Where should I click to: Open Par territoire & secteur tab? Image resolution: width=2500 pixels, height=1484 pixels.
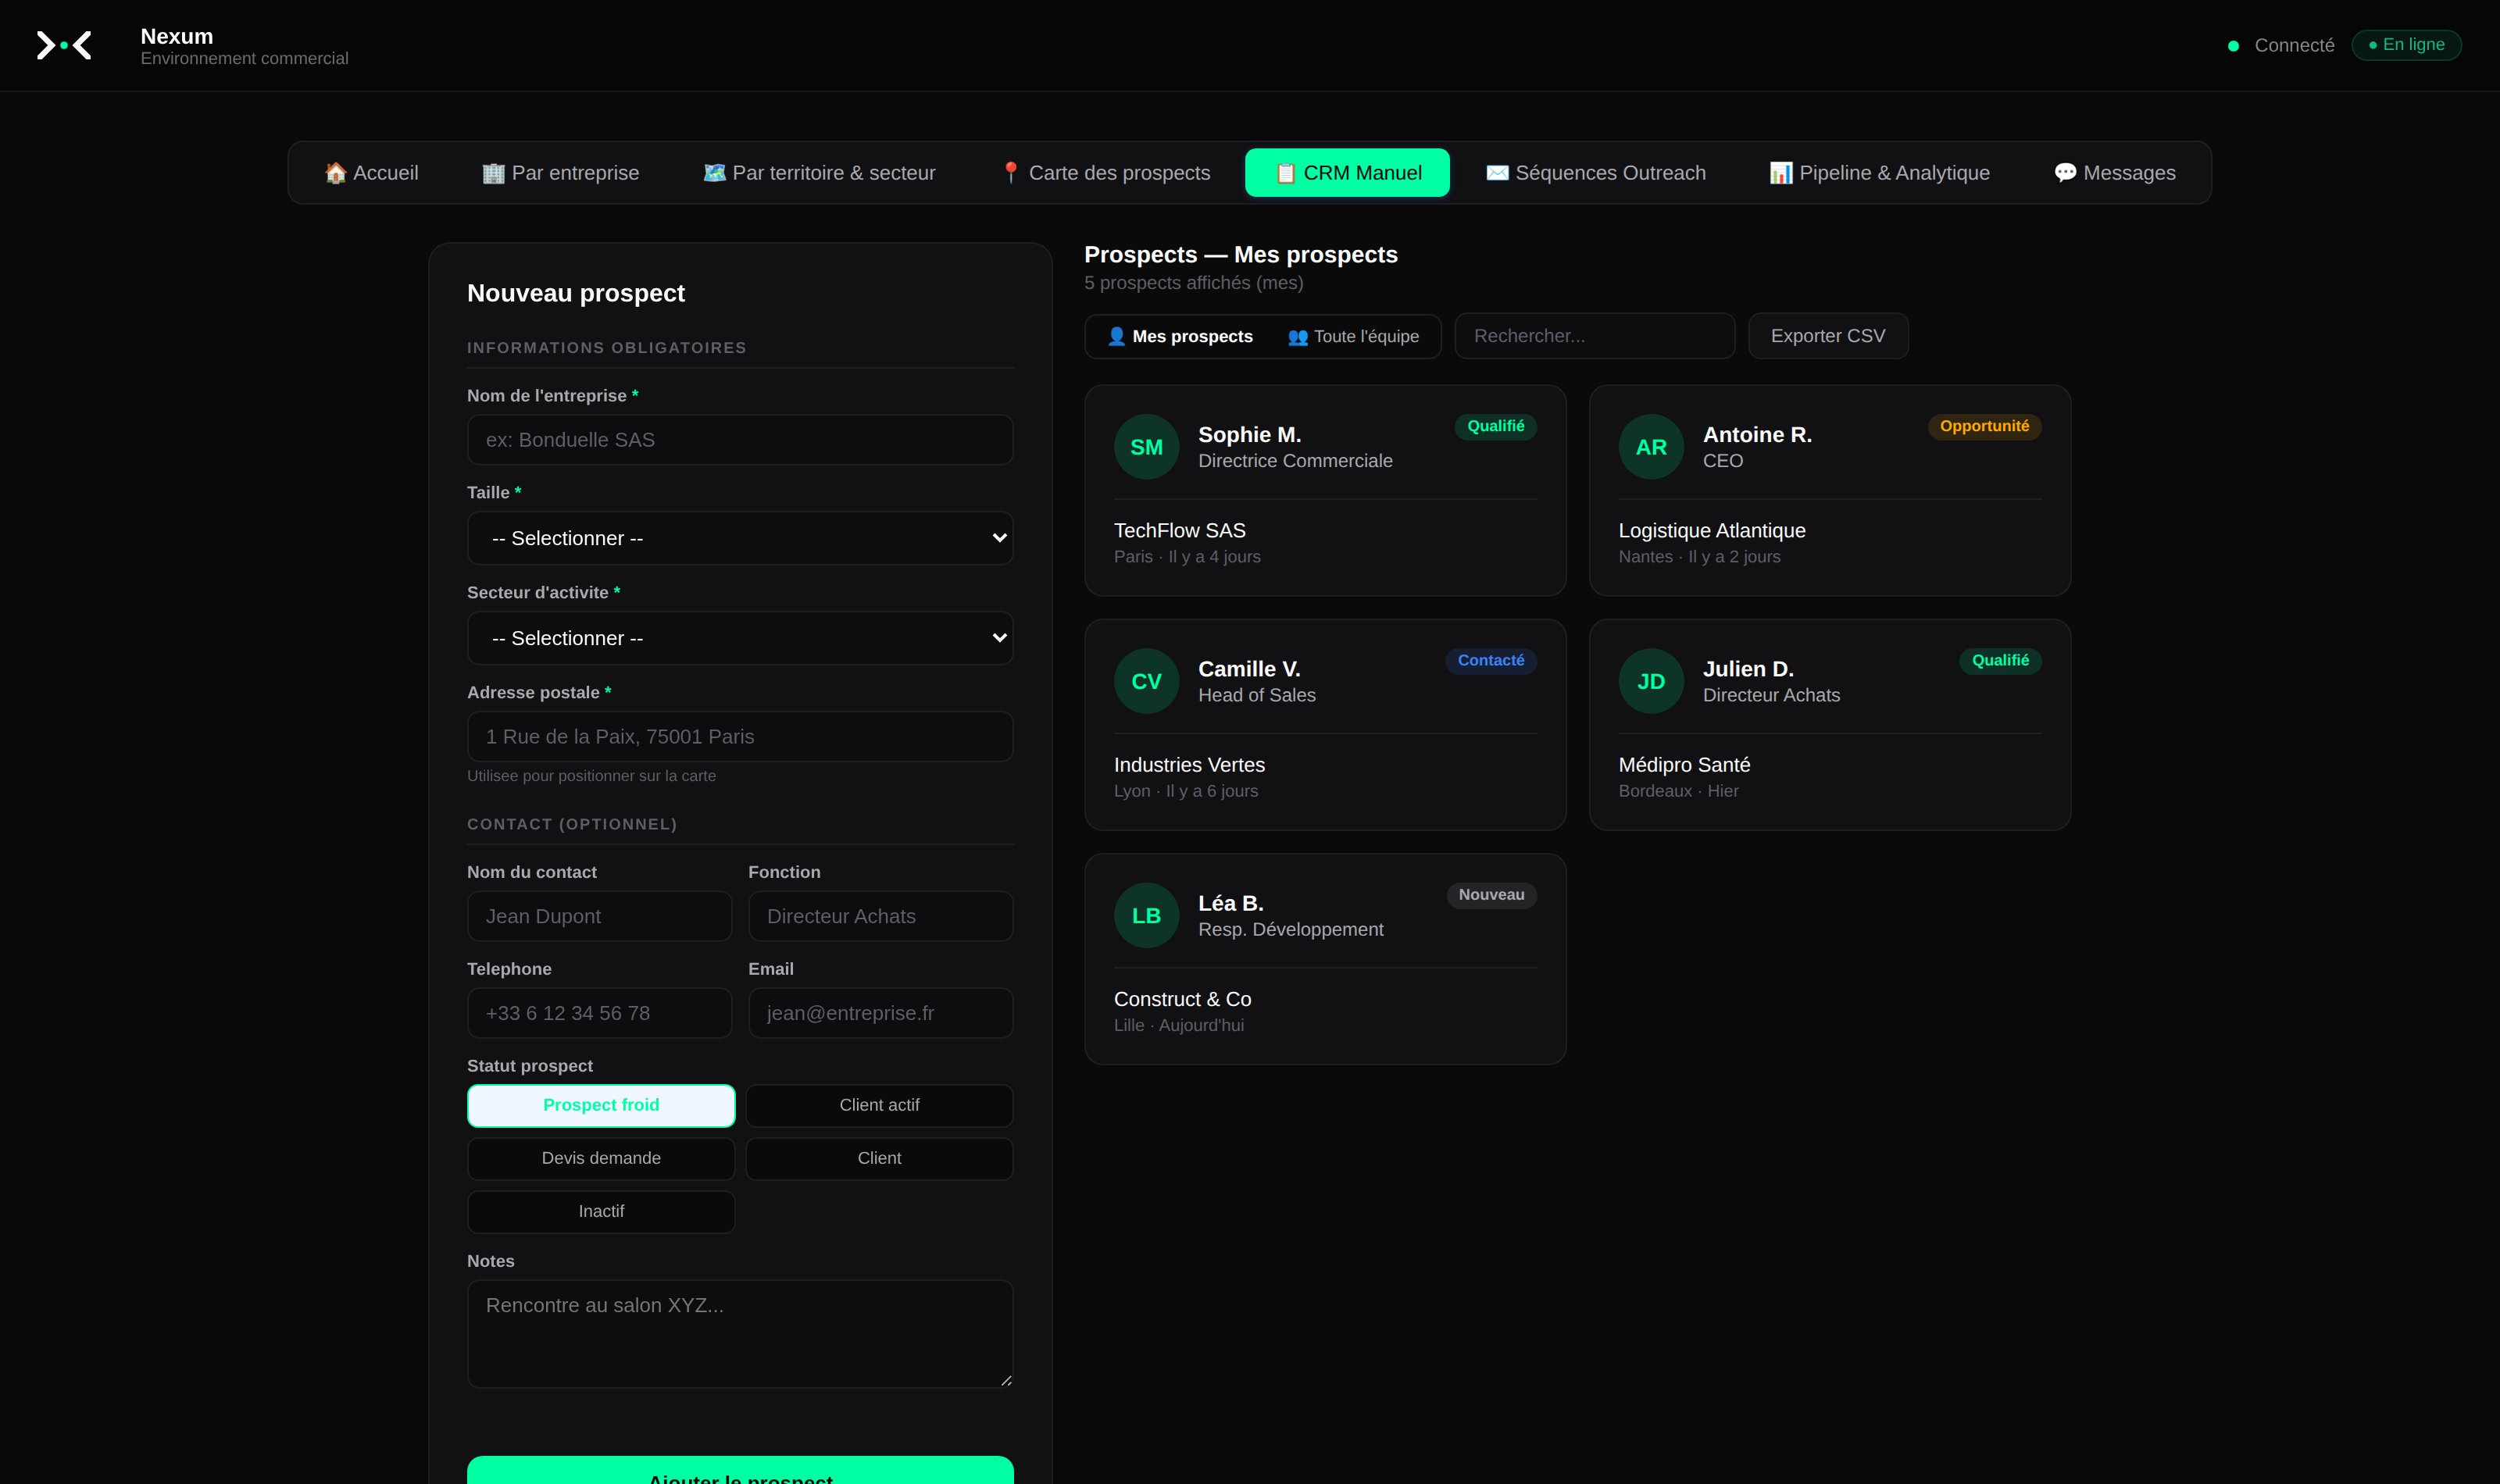pyautogui.click(x=819, y=173)
